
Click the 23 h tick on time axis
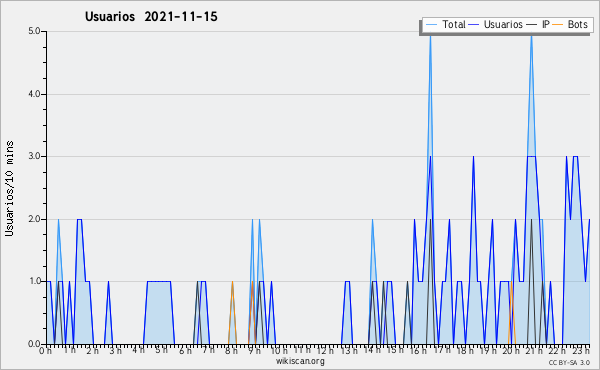[x=581, y=350]
